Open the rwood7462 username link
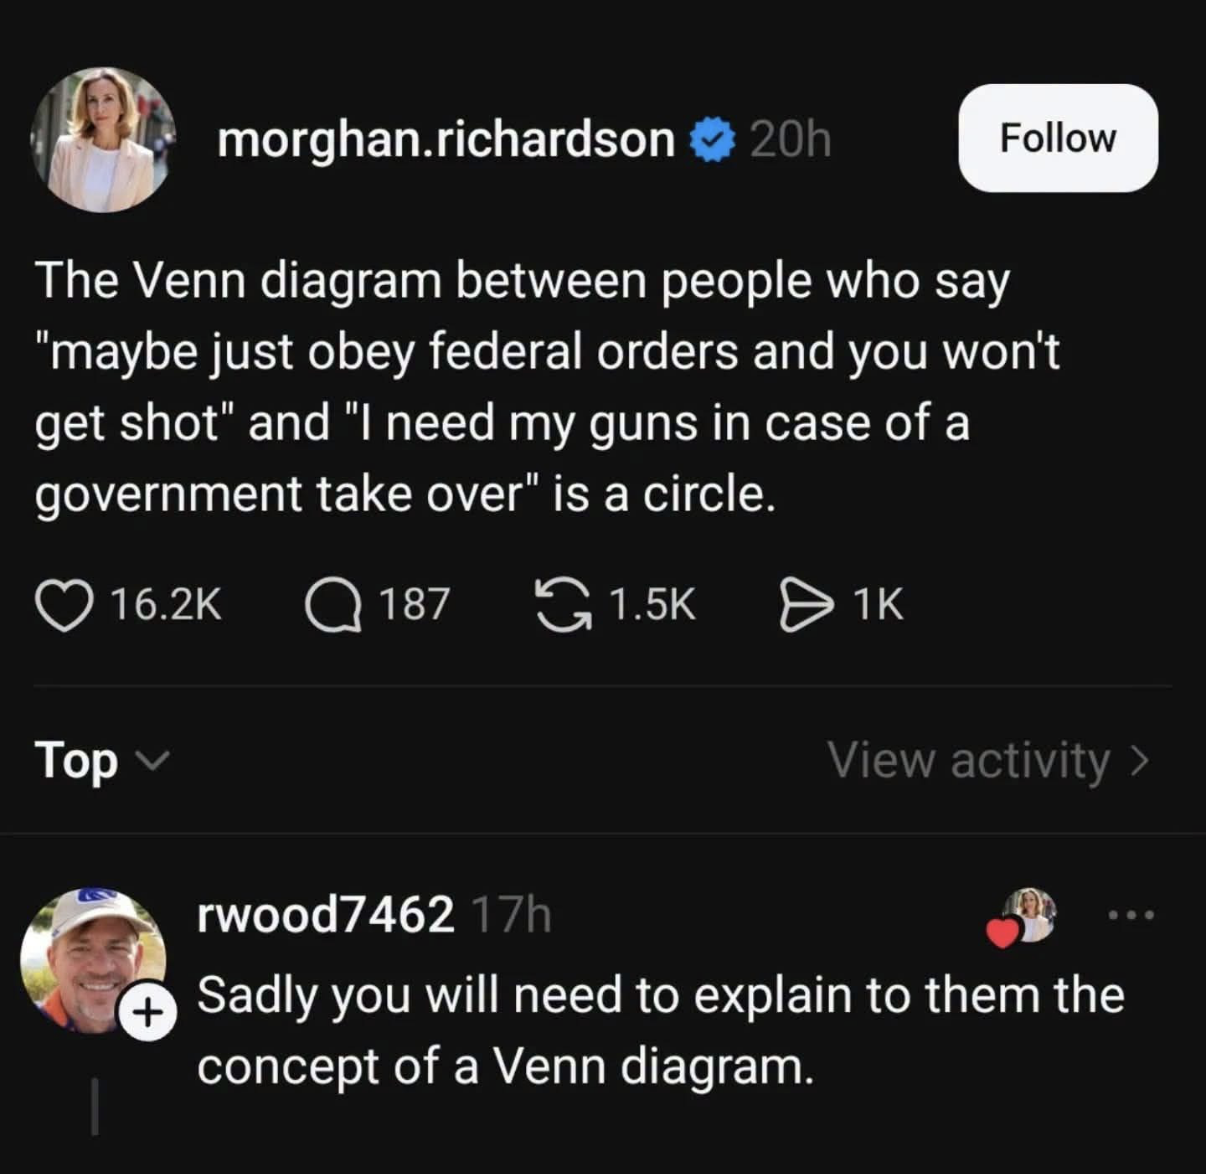Image resolution: width=1206 pixels, height=1174 pixels. pyautogui.click(x=326, y=913)
